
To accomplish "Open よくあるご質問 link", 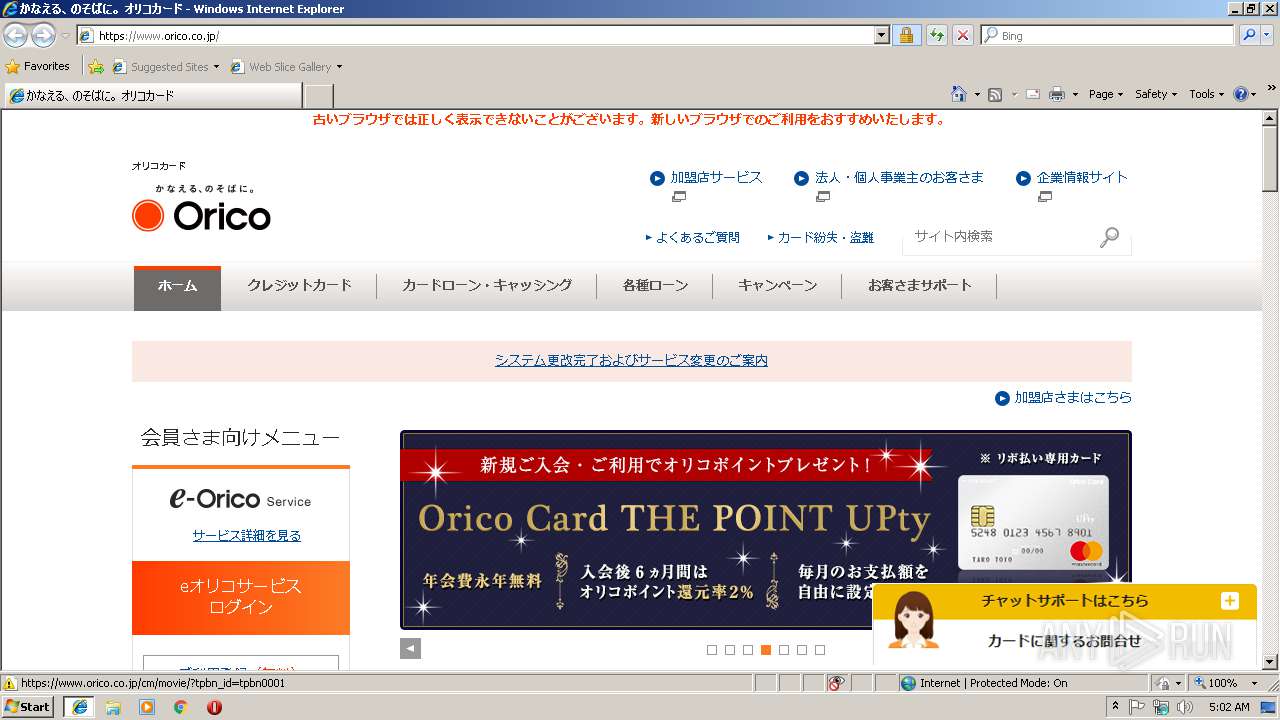I will (x=698, y=237).
